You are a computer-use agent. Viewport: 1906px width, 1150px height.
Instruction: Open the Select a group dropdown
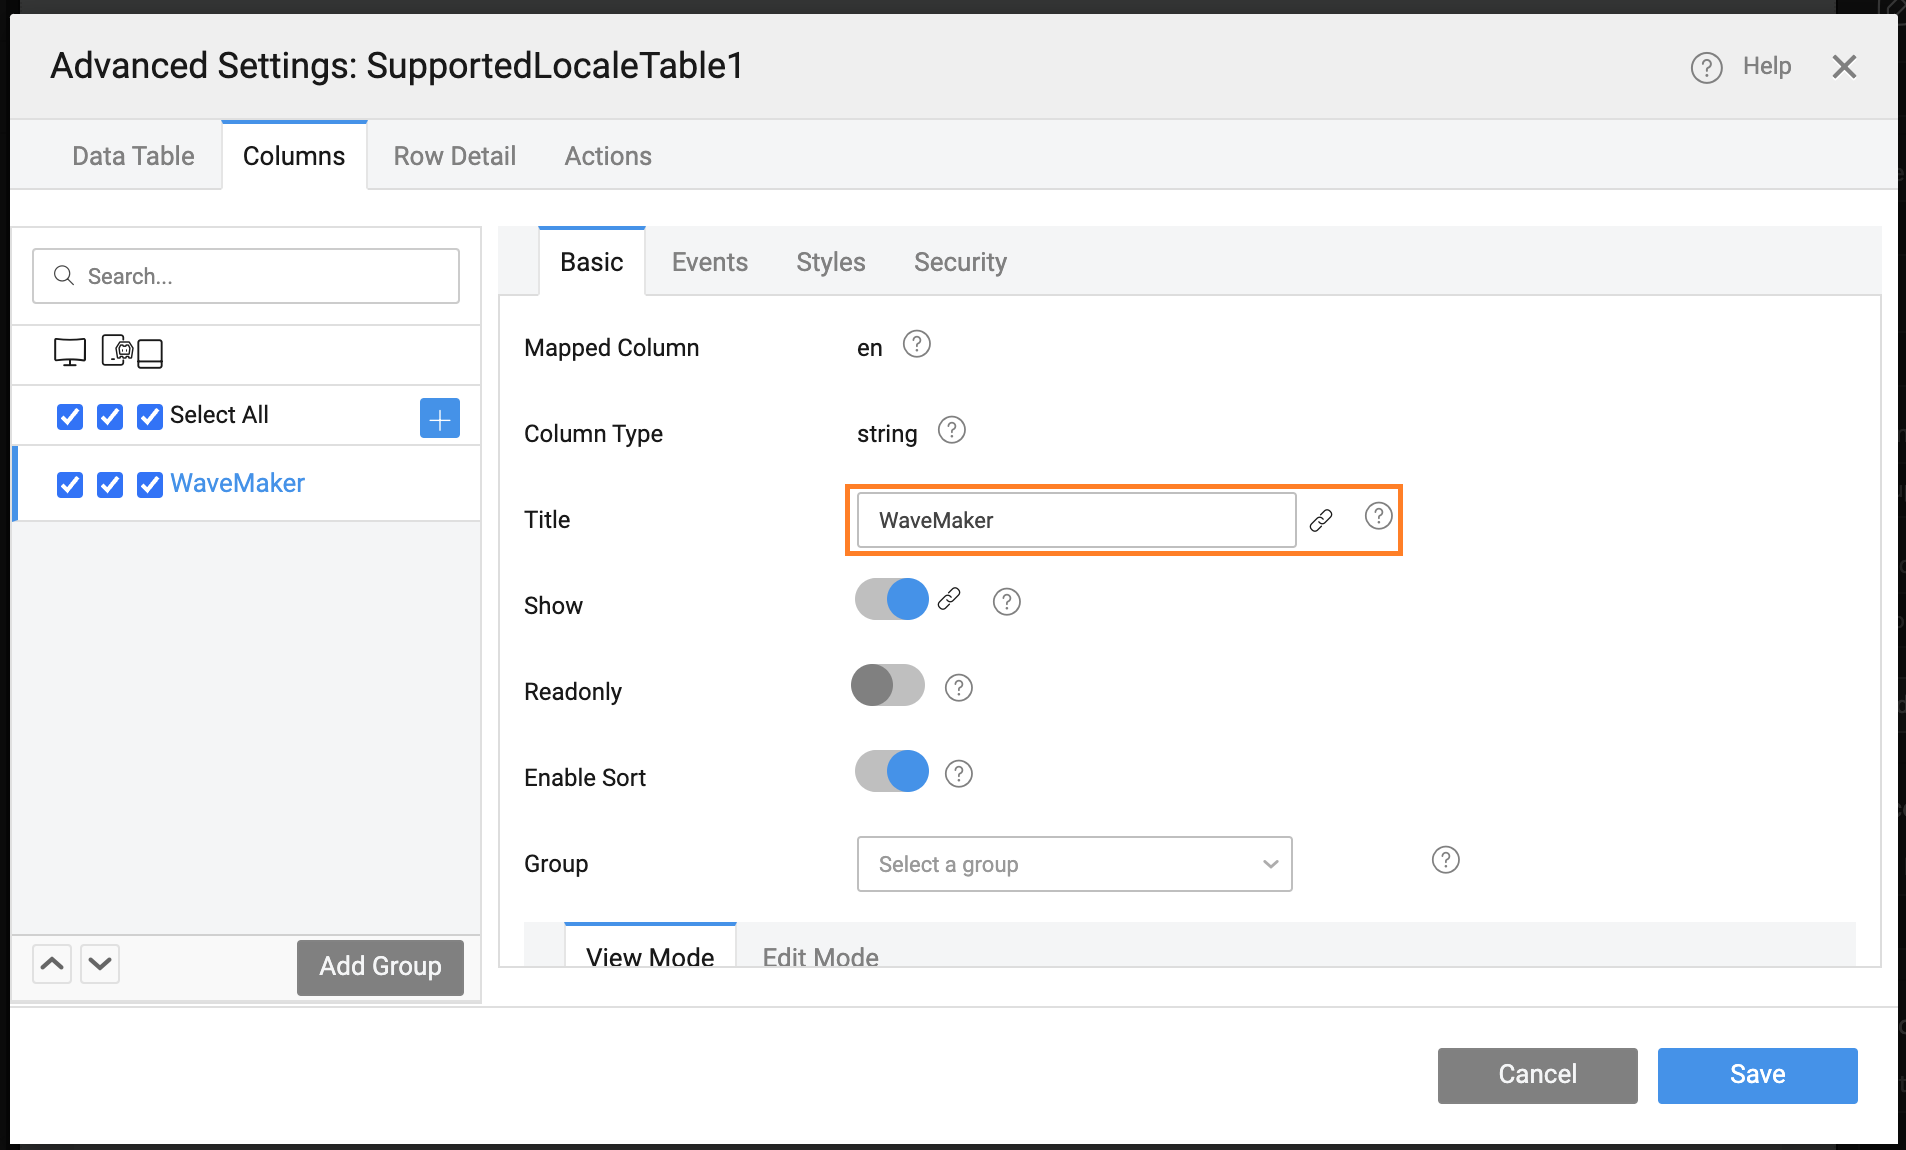[1074, 864]
